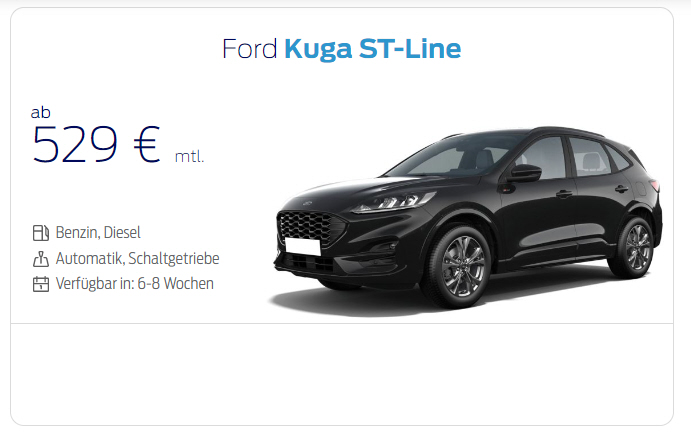
Task: Click the "ab" label above the price
Action: point(41,113)
